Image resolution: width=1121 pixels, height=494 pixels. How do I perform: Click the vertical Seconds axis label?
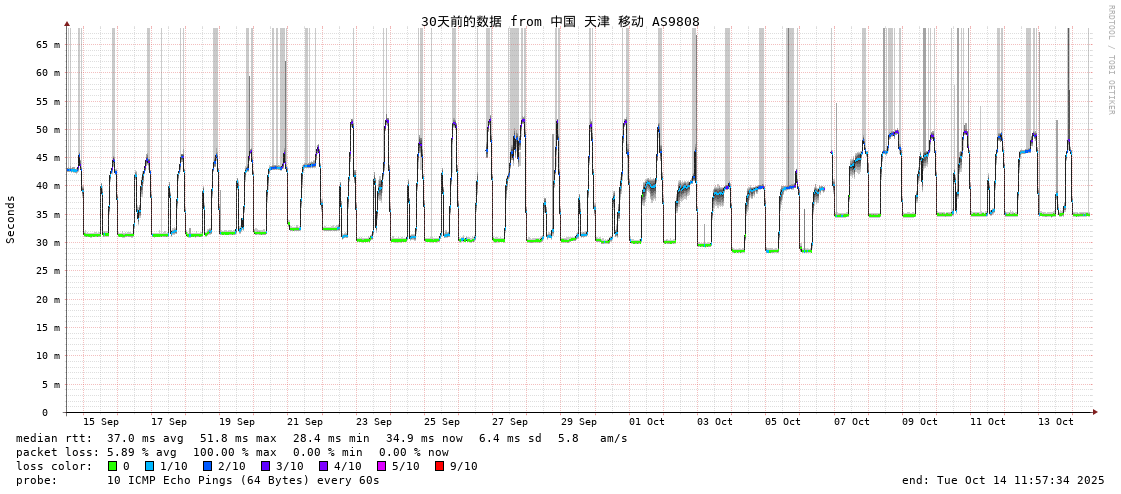pyautogui.click(x=11, y=219)
